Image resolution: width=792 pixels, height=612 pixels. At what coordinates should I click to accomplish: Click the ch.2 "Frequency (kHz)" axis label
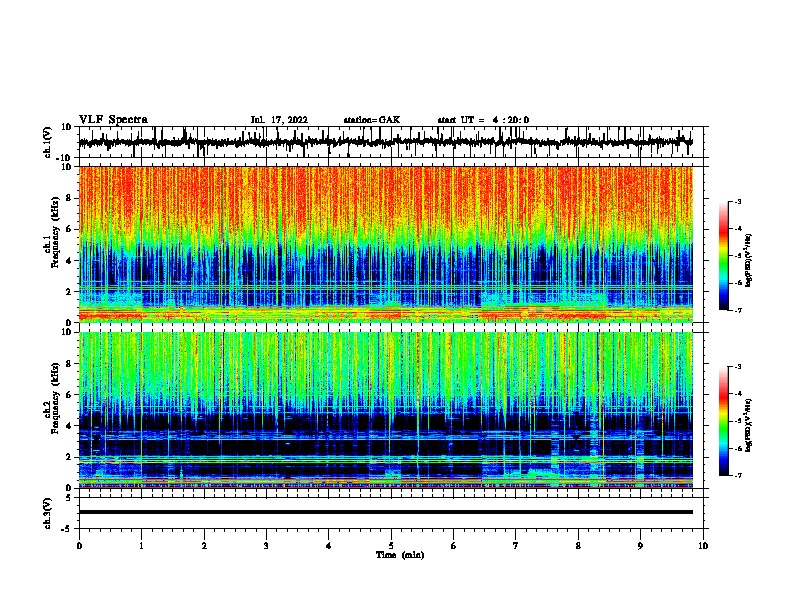coord(55,398)
